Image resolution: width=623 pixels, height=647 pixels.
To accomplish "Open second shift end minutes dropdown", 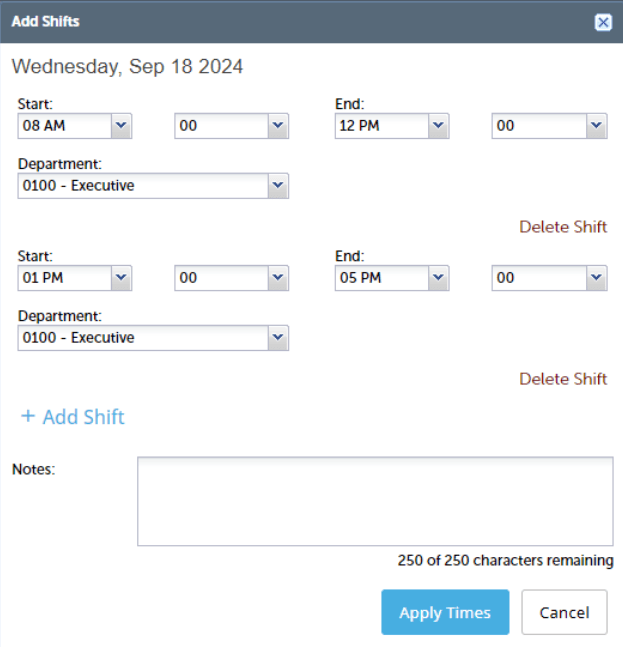I will [596, 278].
